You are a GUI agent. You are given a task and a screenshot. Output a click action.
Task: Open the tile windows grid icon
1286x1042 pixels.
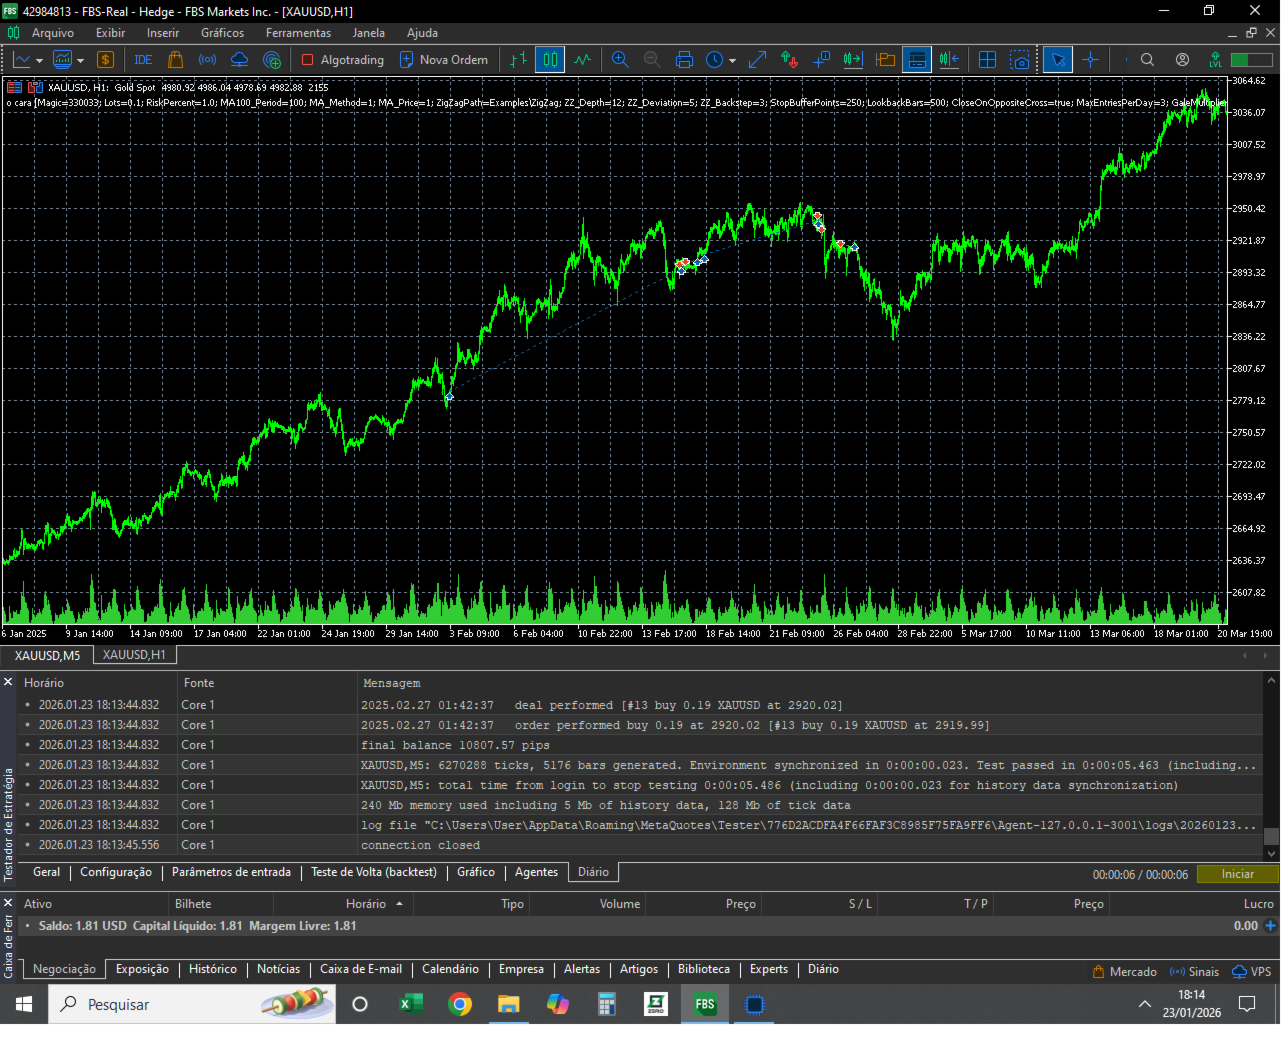coord(987,60)
